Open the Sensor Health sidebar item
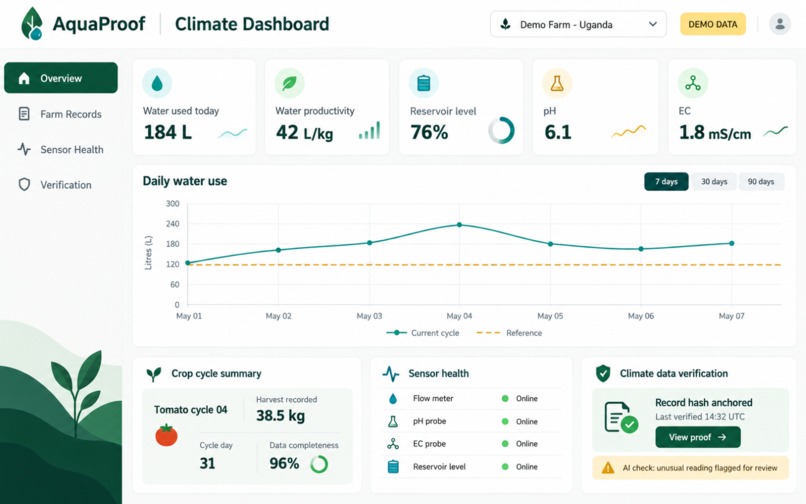The height and width of the screenshot is (504, 806). coord(61,149)
